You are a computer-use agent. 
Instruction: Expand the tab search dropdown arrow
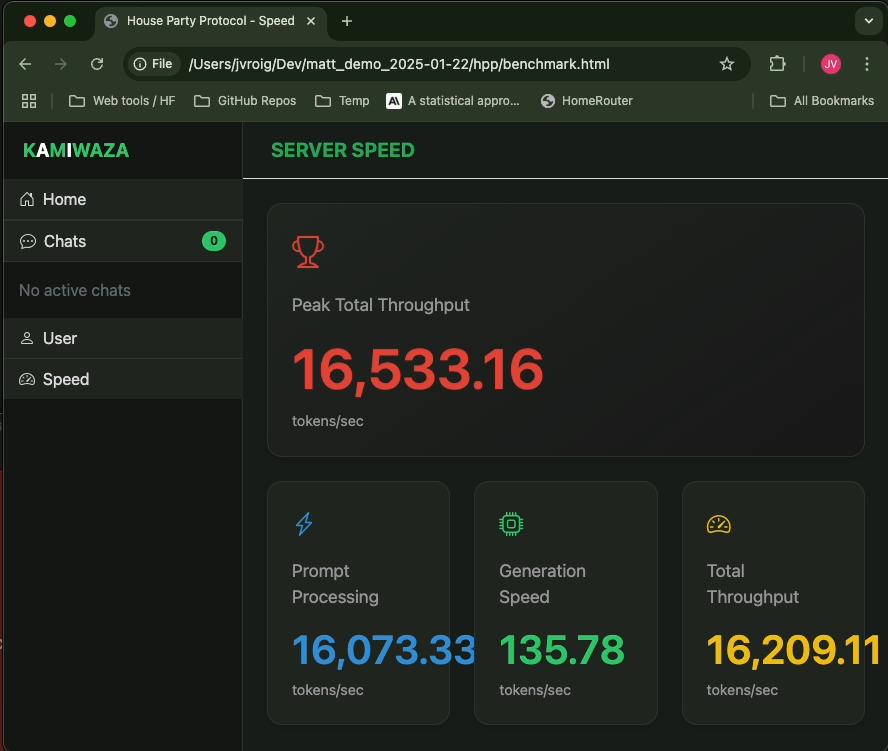(x=868, y=21)
